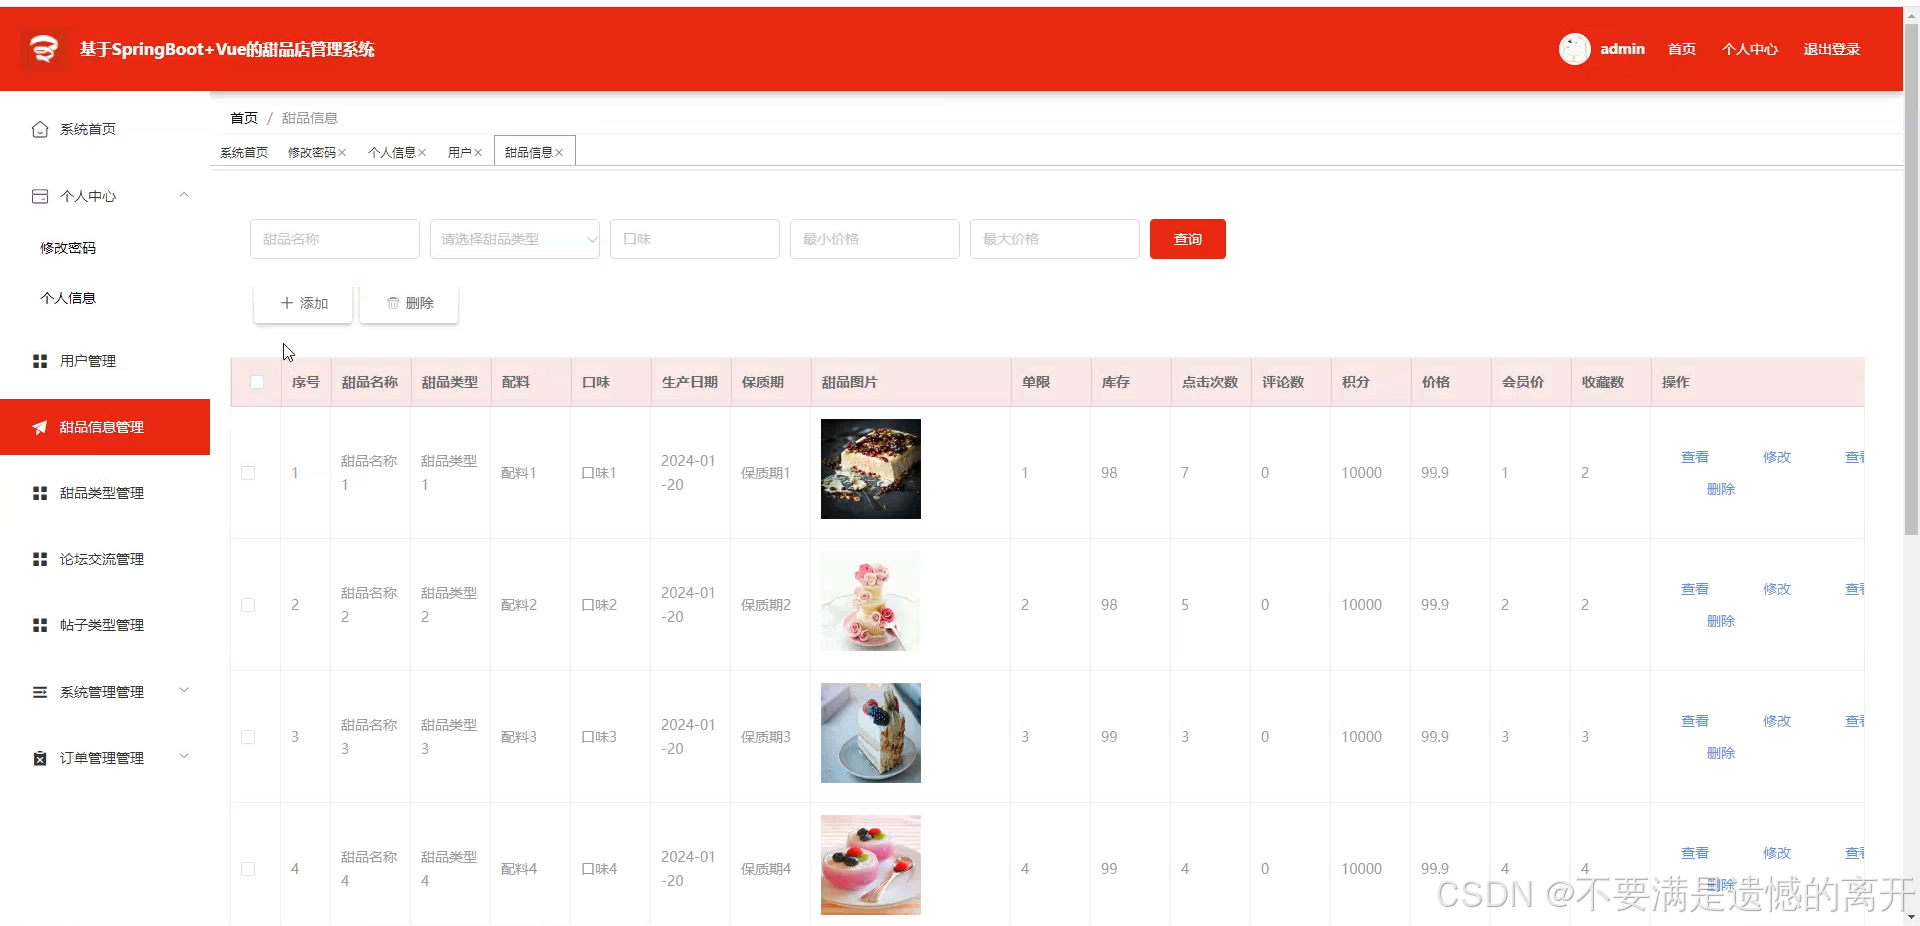
Task: Click the 订单管理管理 clipboard icon
Action: point(39,757)
